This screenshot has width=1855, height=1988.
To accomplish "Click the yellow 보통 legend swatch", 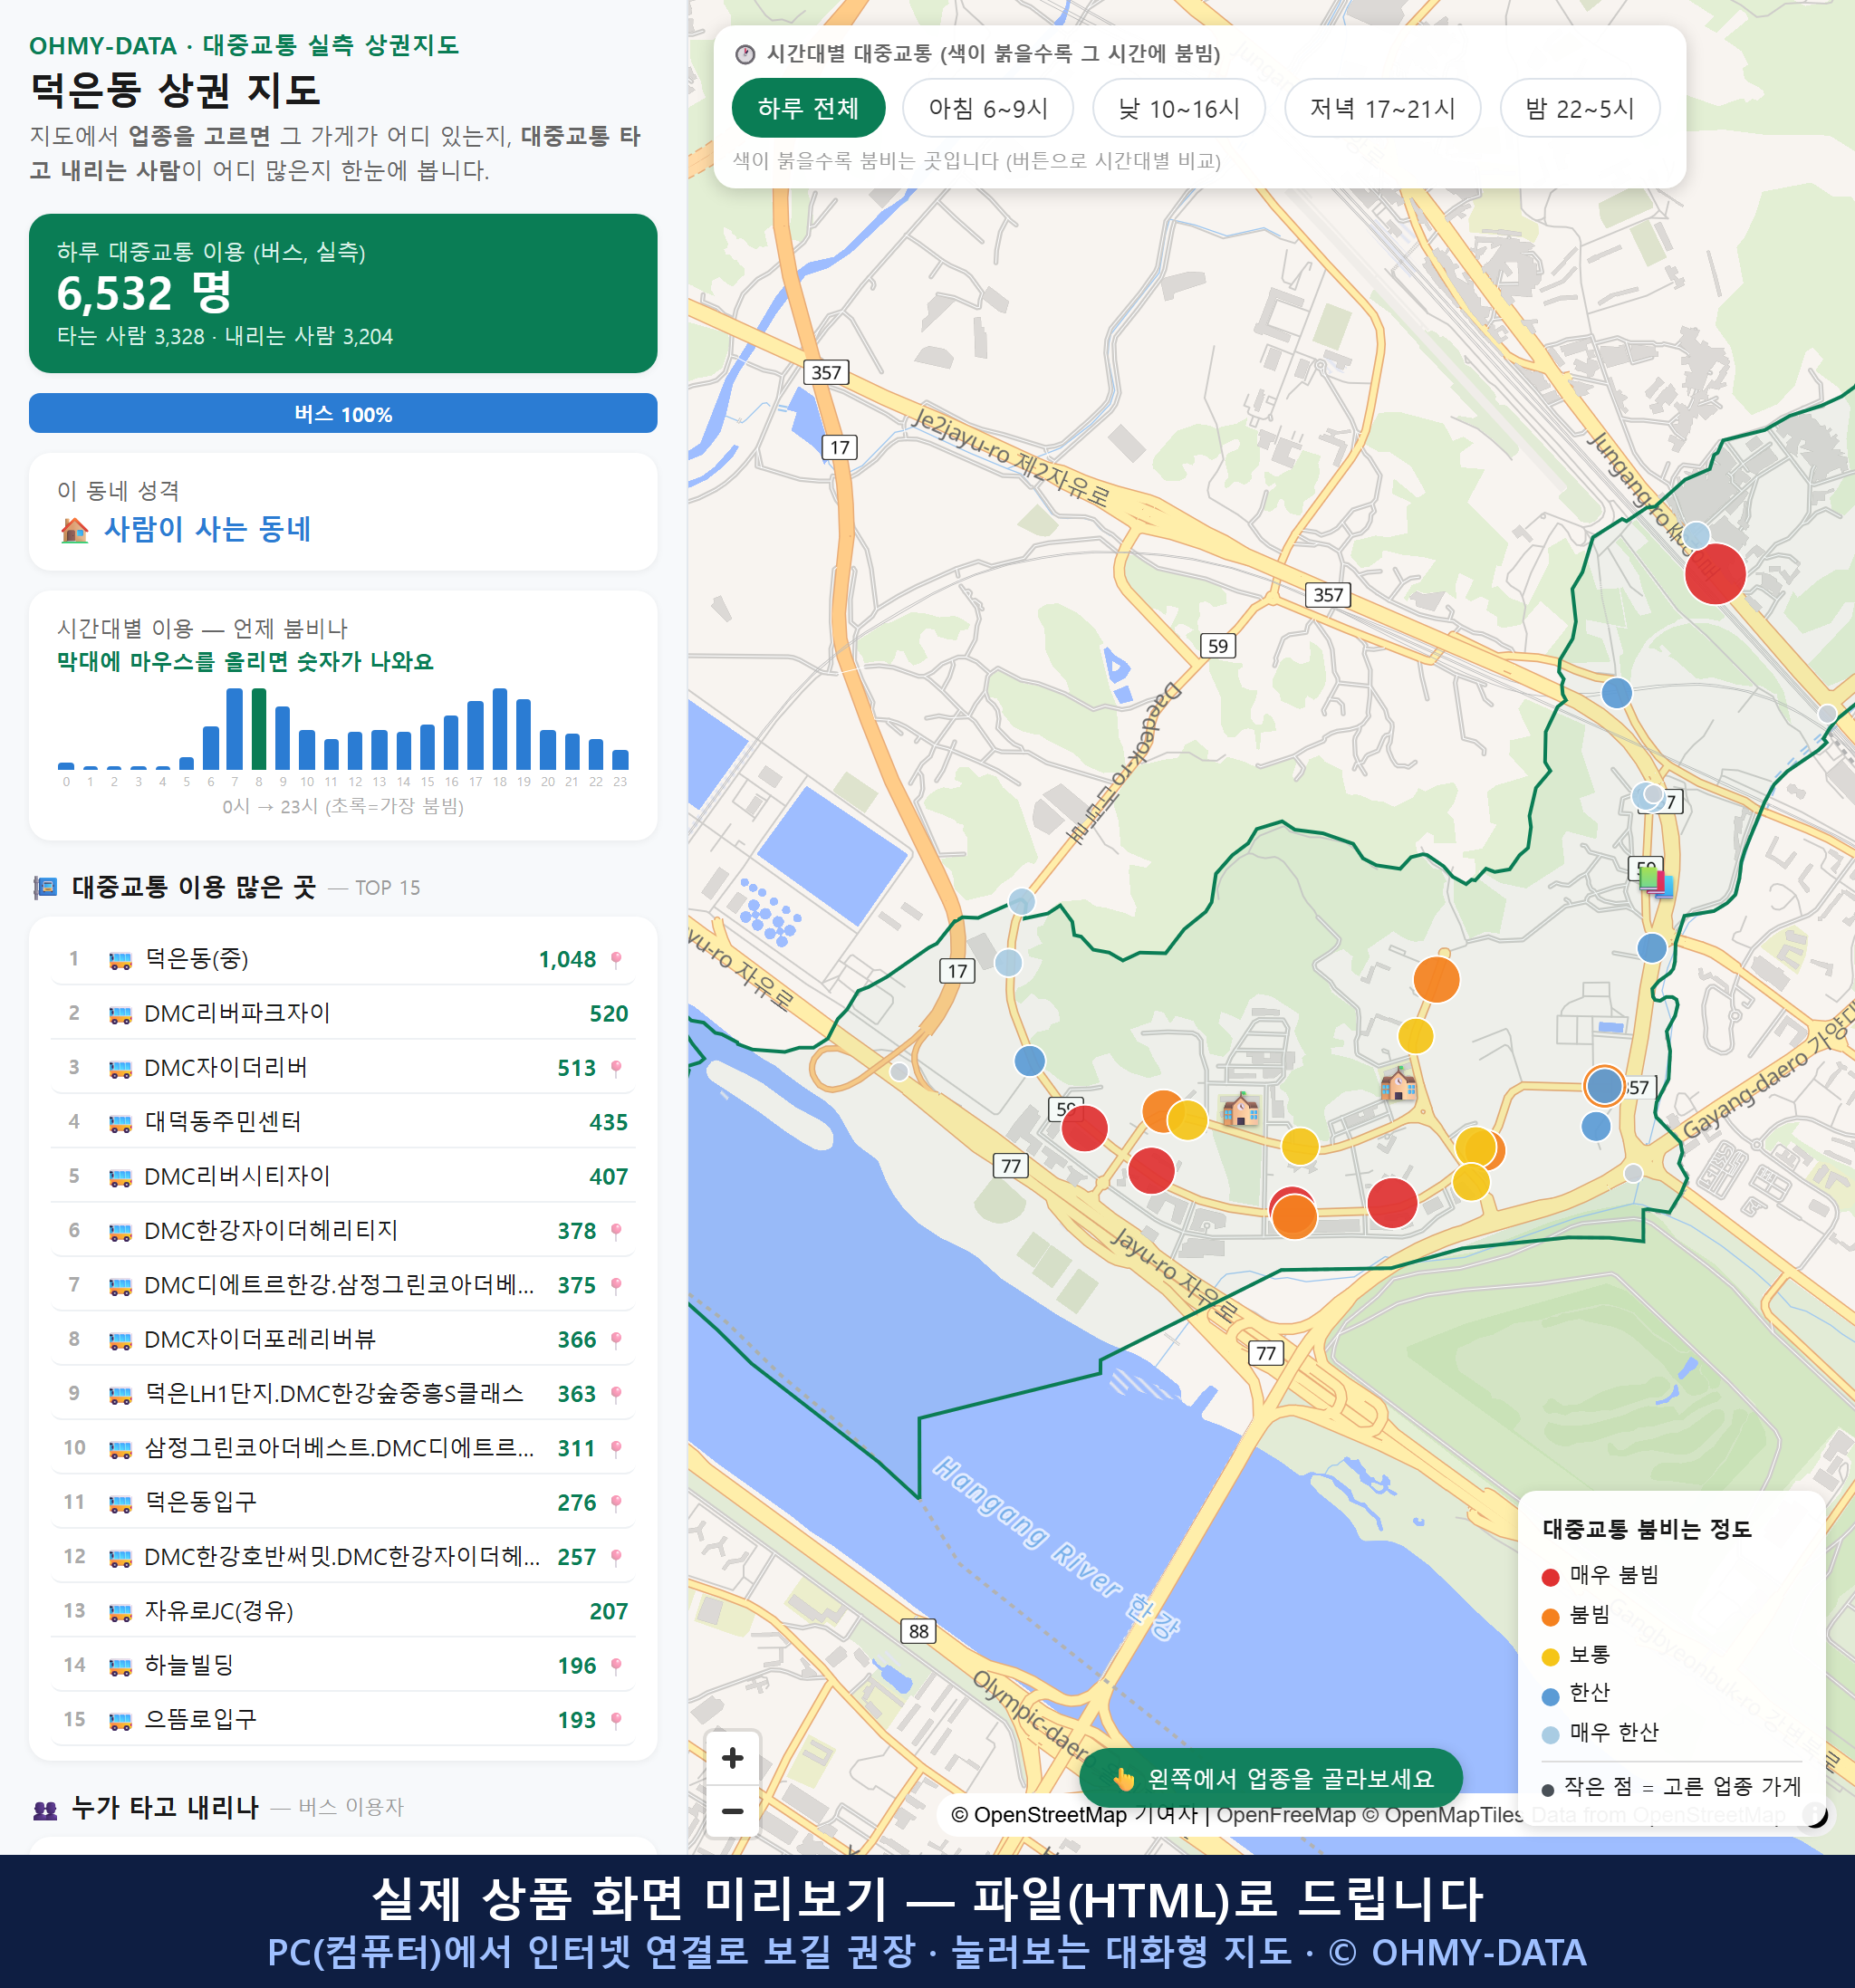I will 1550,1657.
